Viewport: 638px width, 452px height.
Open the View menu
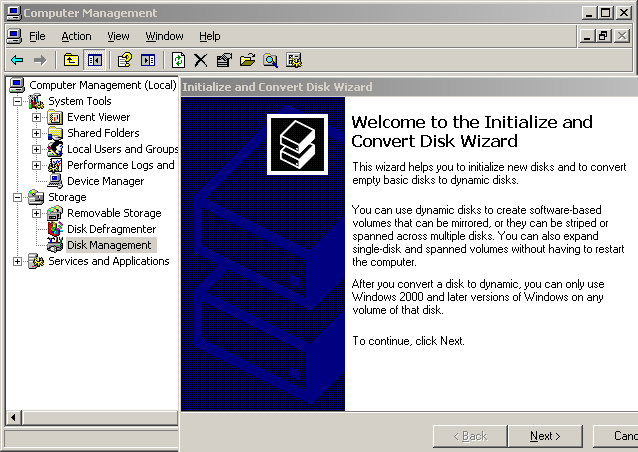tap(118, 36)
